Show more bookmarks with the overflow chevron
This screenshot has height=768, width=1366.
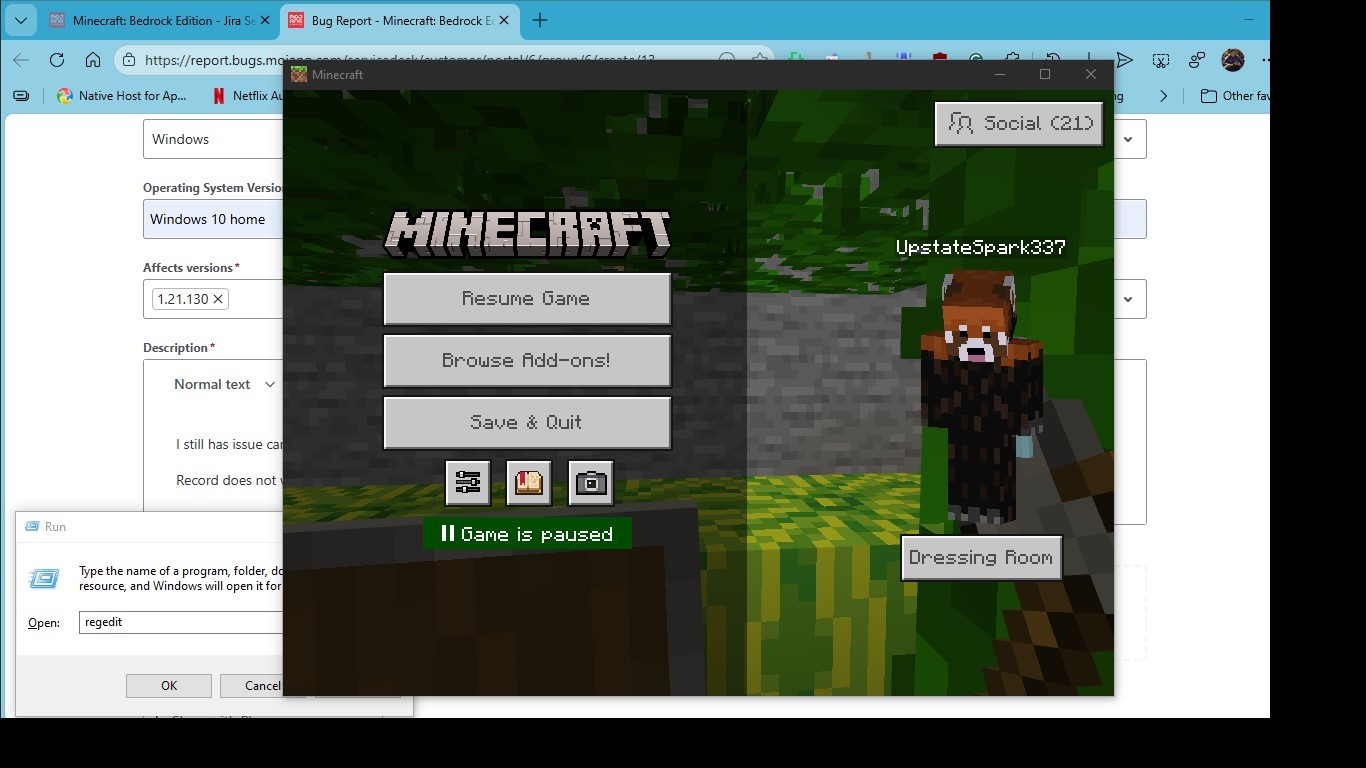click(x=1163, y=96)
